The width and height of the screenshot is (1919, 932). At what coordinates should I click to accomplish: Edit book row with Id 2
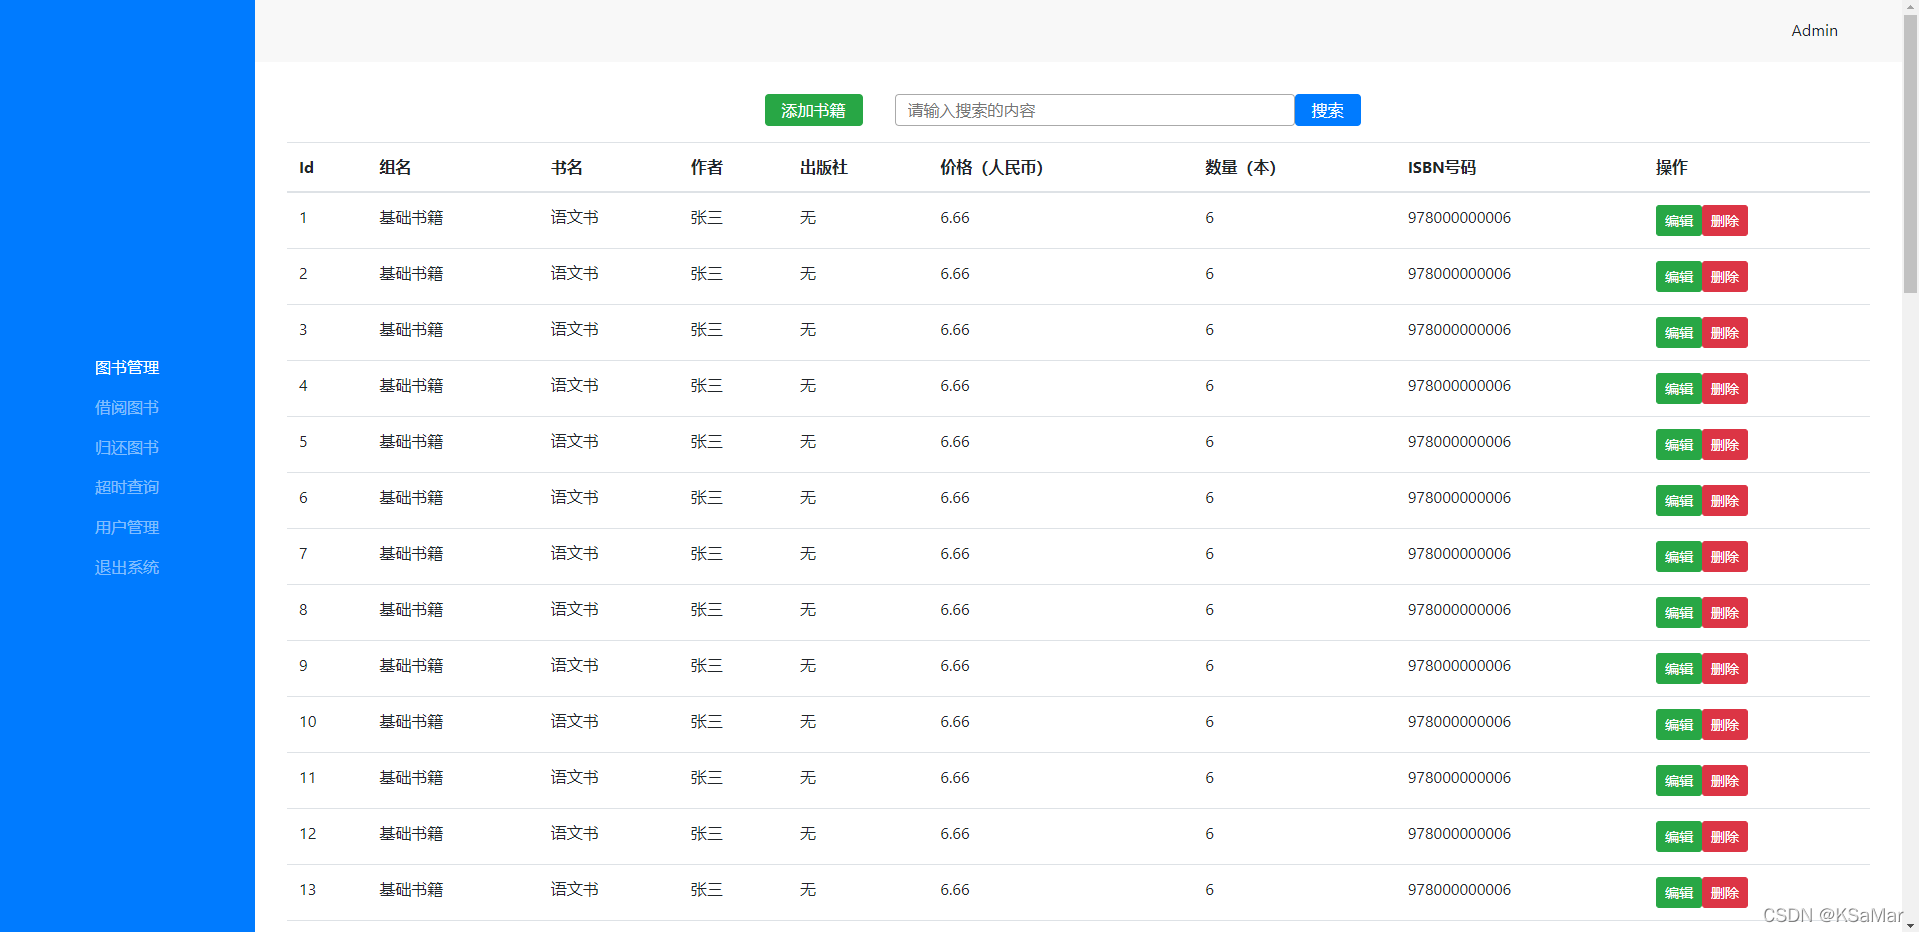[1679, 277]
